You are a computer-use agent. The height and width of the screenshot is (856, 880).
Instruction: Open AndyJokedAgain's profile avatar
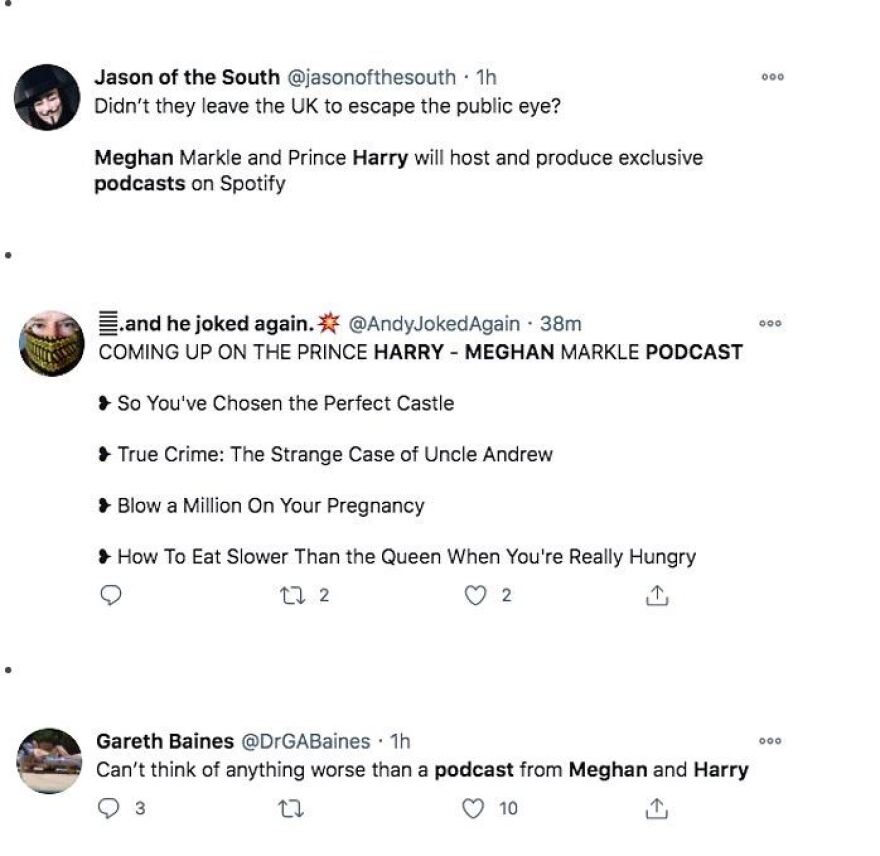51,343
